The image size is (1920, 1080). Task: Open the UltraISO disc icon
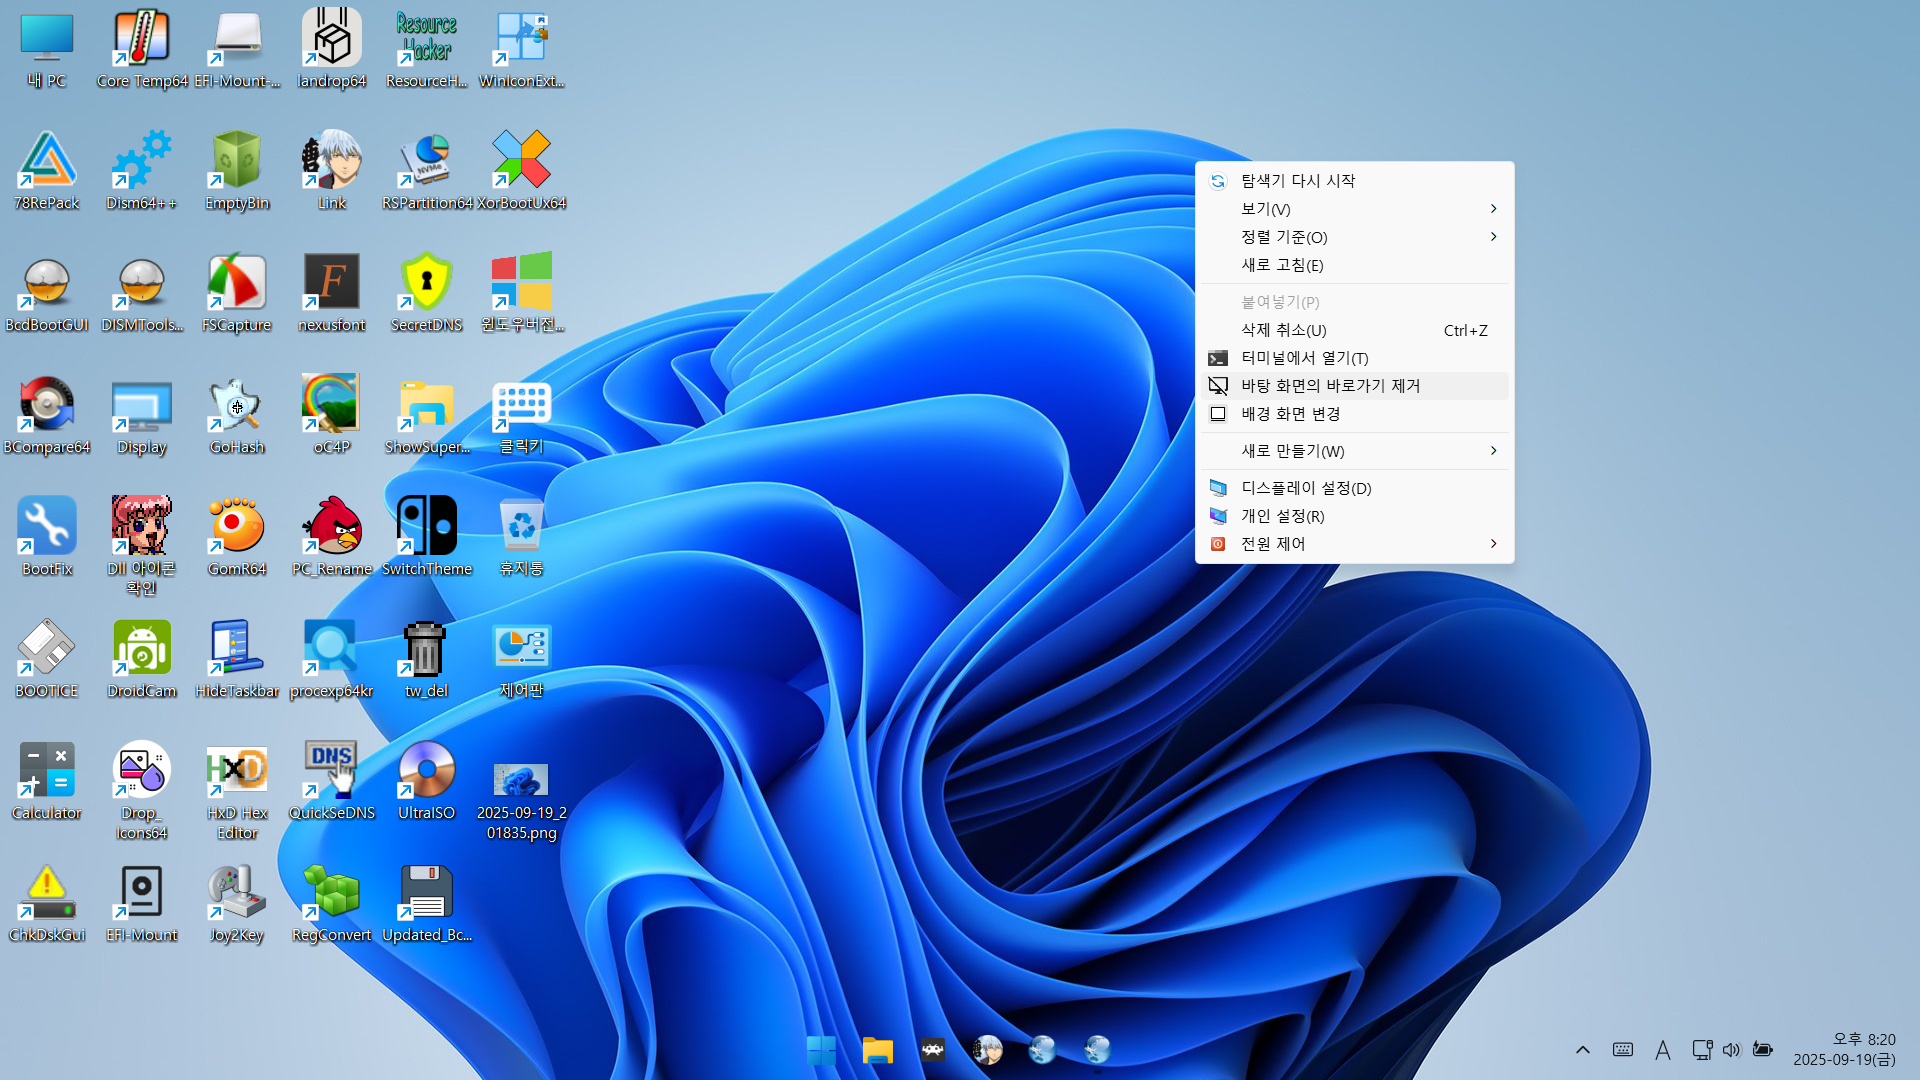426,771
